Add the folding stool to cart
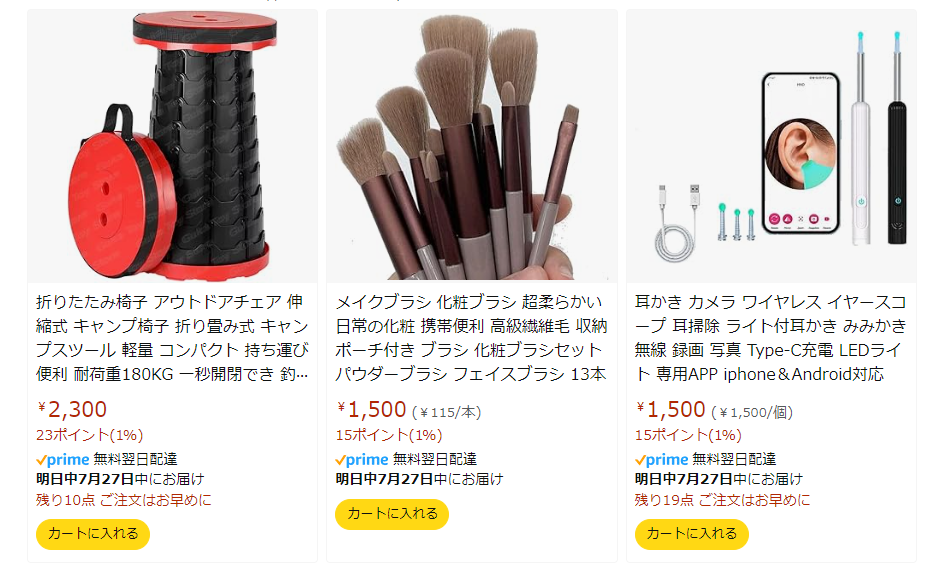The height and width of the screenshot is (579, 946). tap(93, 534)
